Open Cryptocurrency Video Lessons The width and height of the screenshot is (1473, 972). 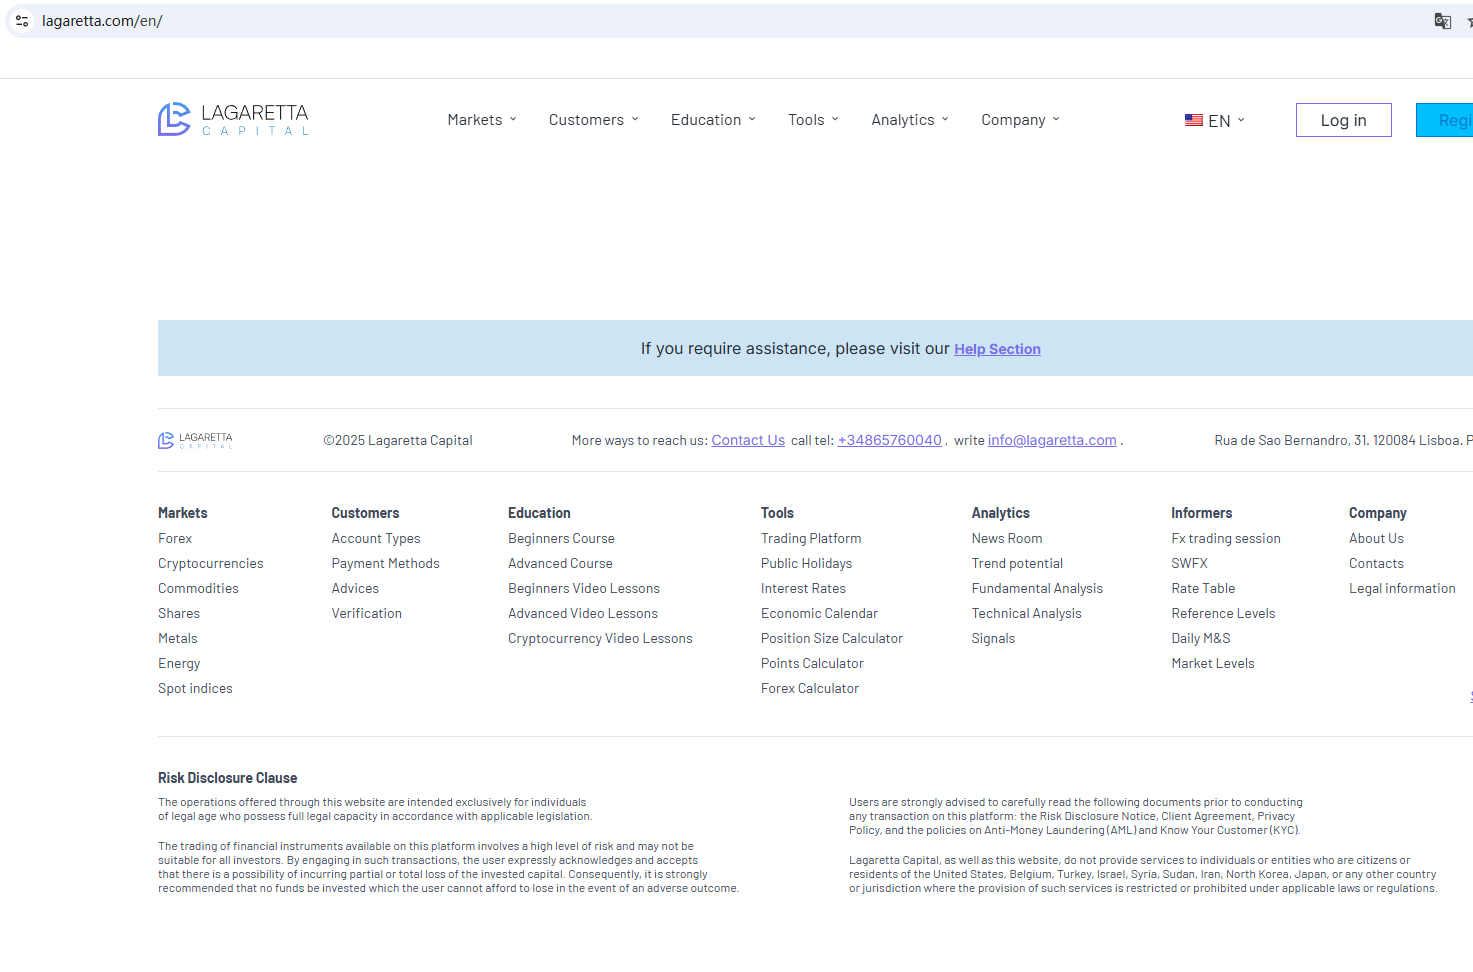[600, 638]
